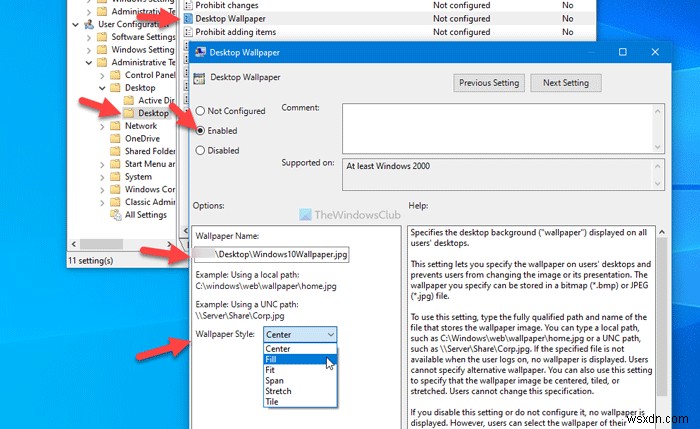
Task: Click the selected Desktop subfolder icon
Action: [129, 113]
